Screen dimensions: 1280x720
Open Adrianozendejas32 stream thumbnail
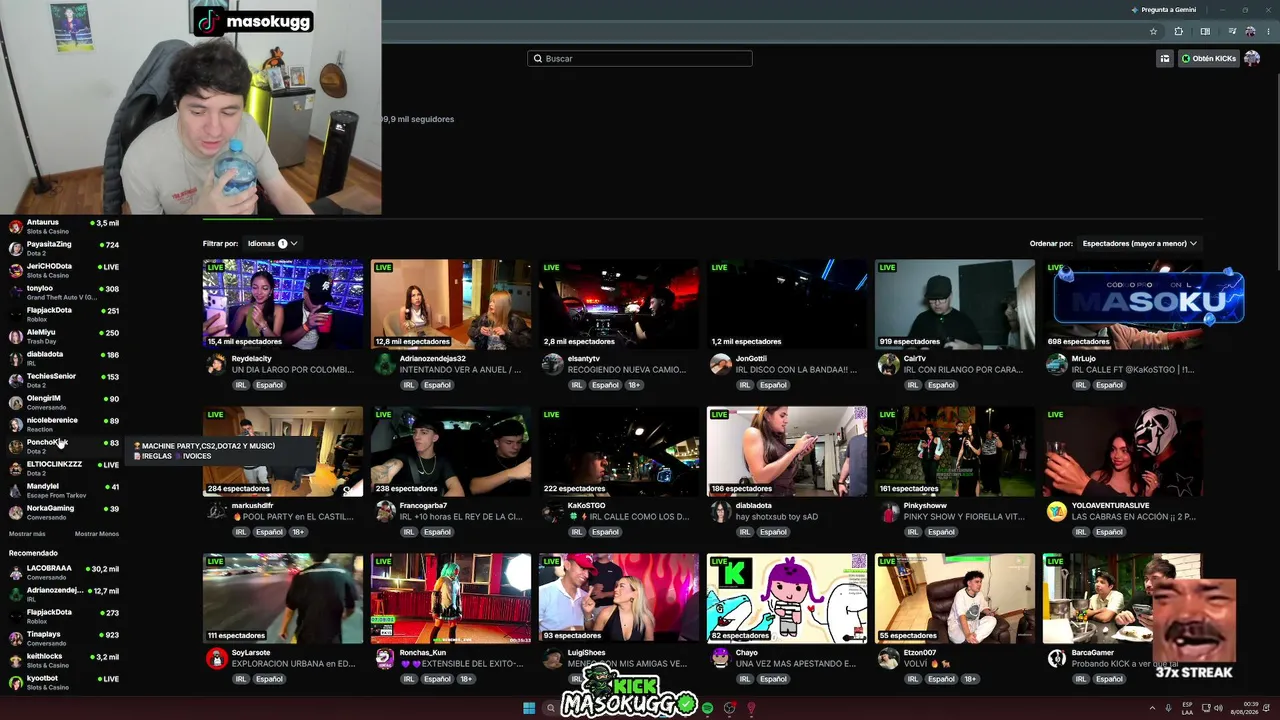[451, 304]
